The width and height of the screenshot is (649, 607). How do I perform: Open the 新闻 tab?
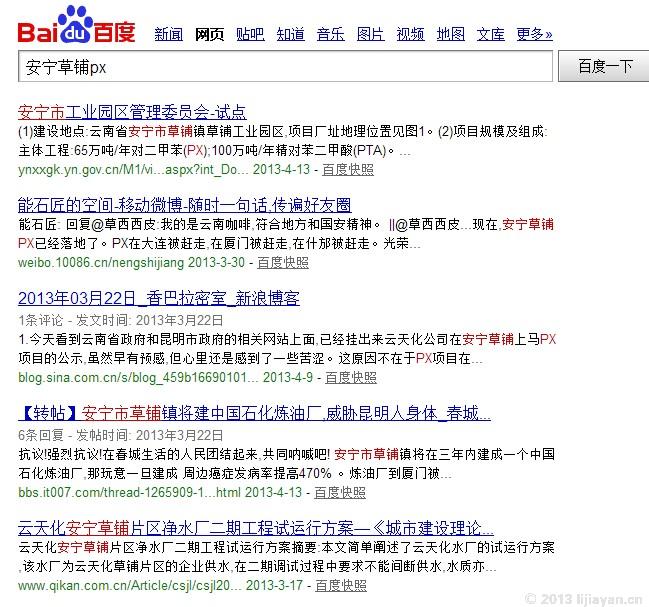click(x=168, y=34)
